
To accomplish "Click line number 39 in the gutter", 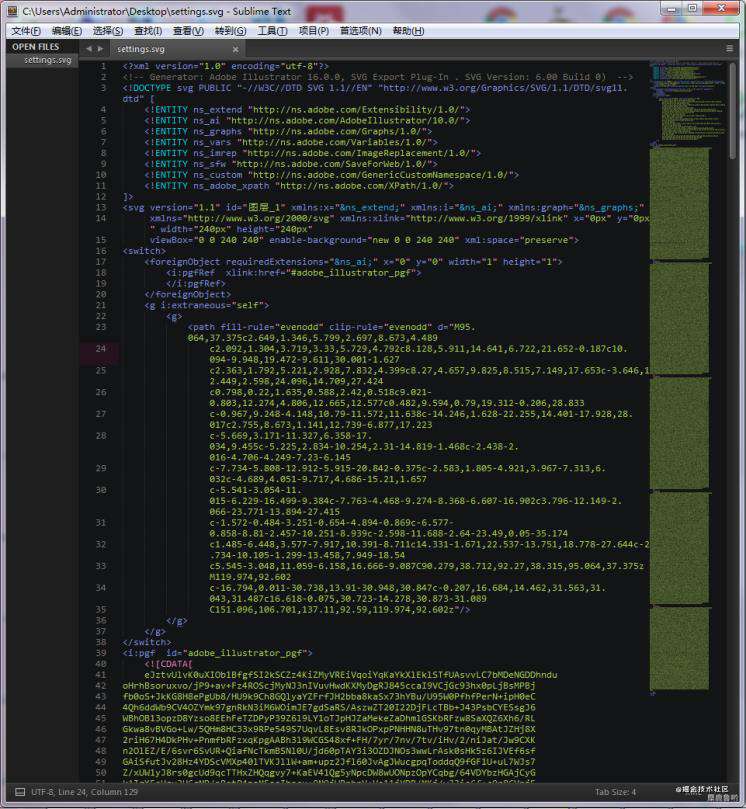I will click(x=101, y=653).
